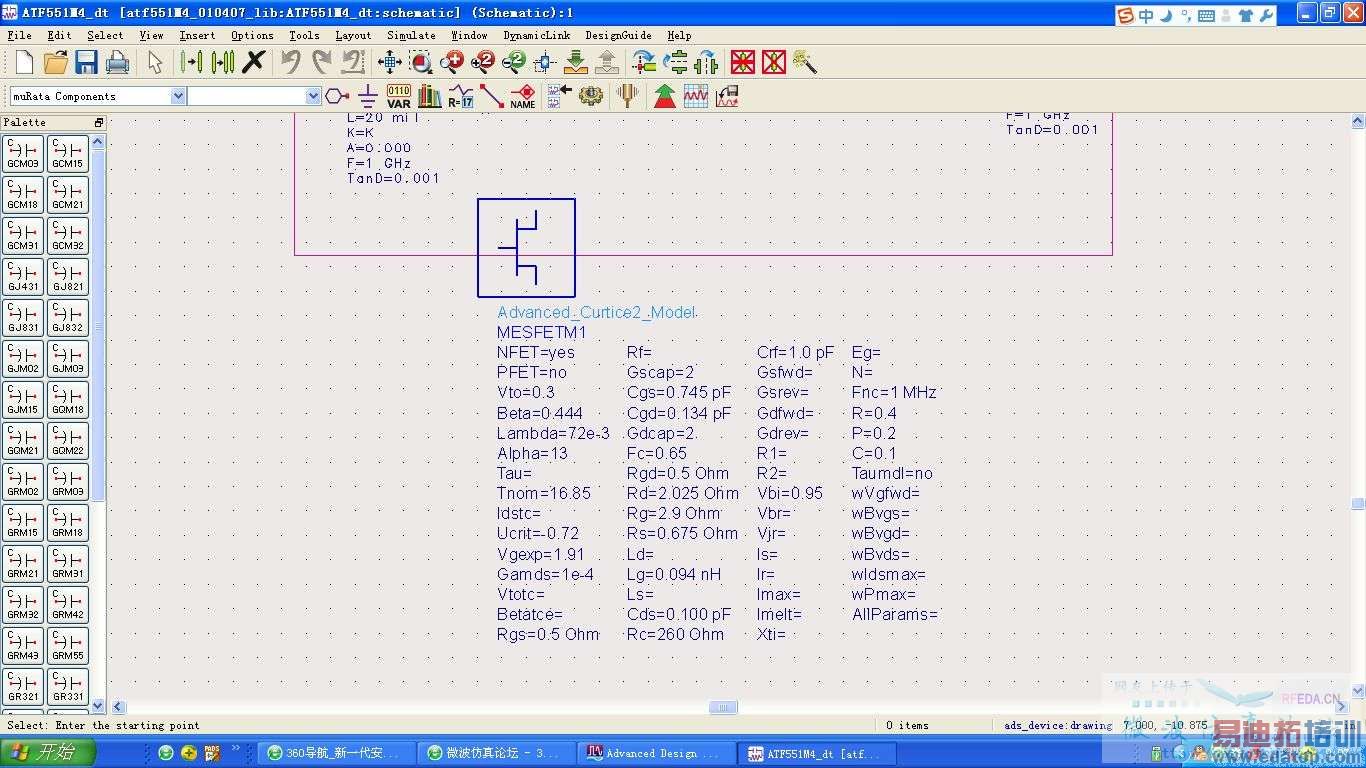Undock the Palette panel
Image resolution: width=1366 pixels, height=768 pixels.
pos(99,122)
